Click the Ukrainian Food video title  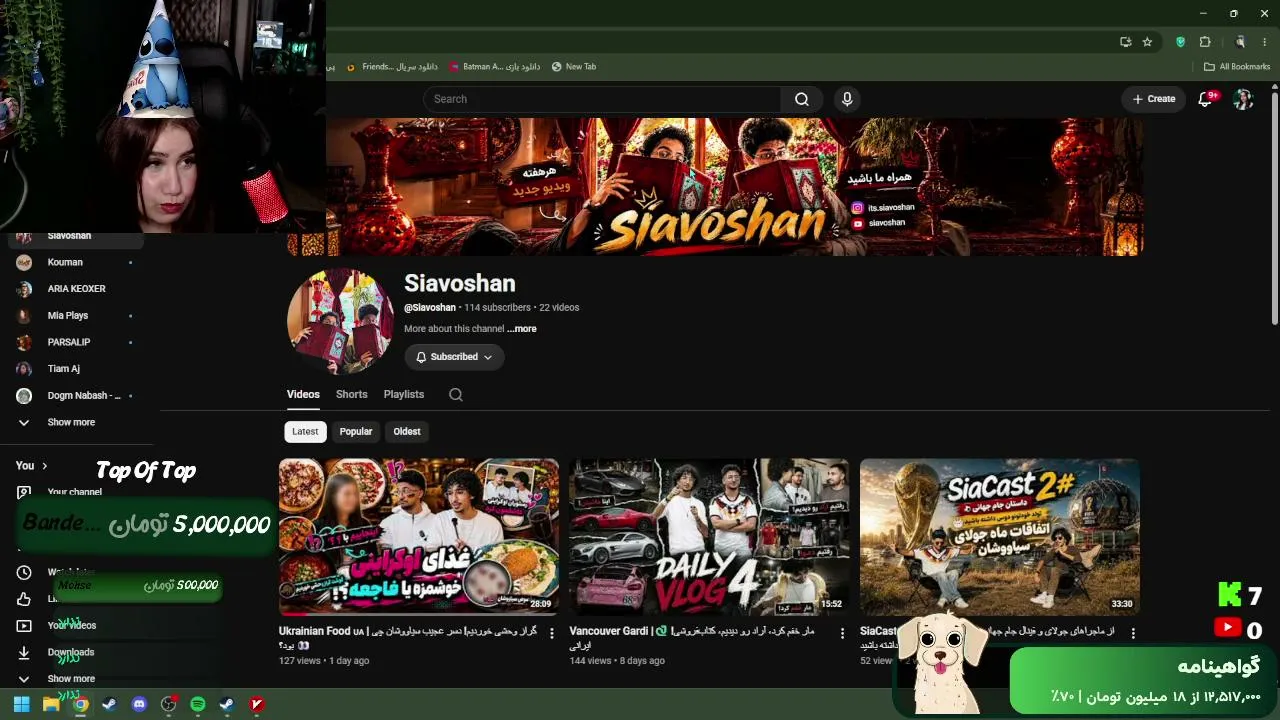point(408,638)
